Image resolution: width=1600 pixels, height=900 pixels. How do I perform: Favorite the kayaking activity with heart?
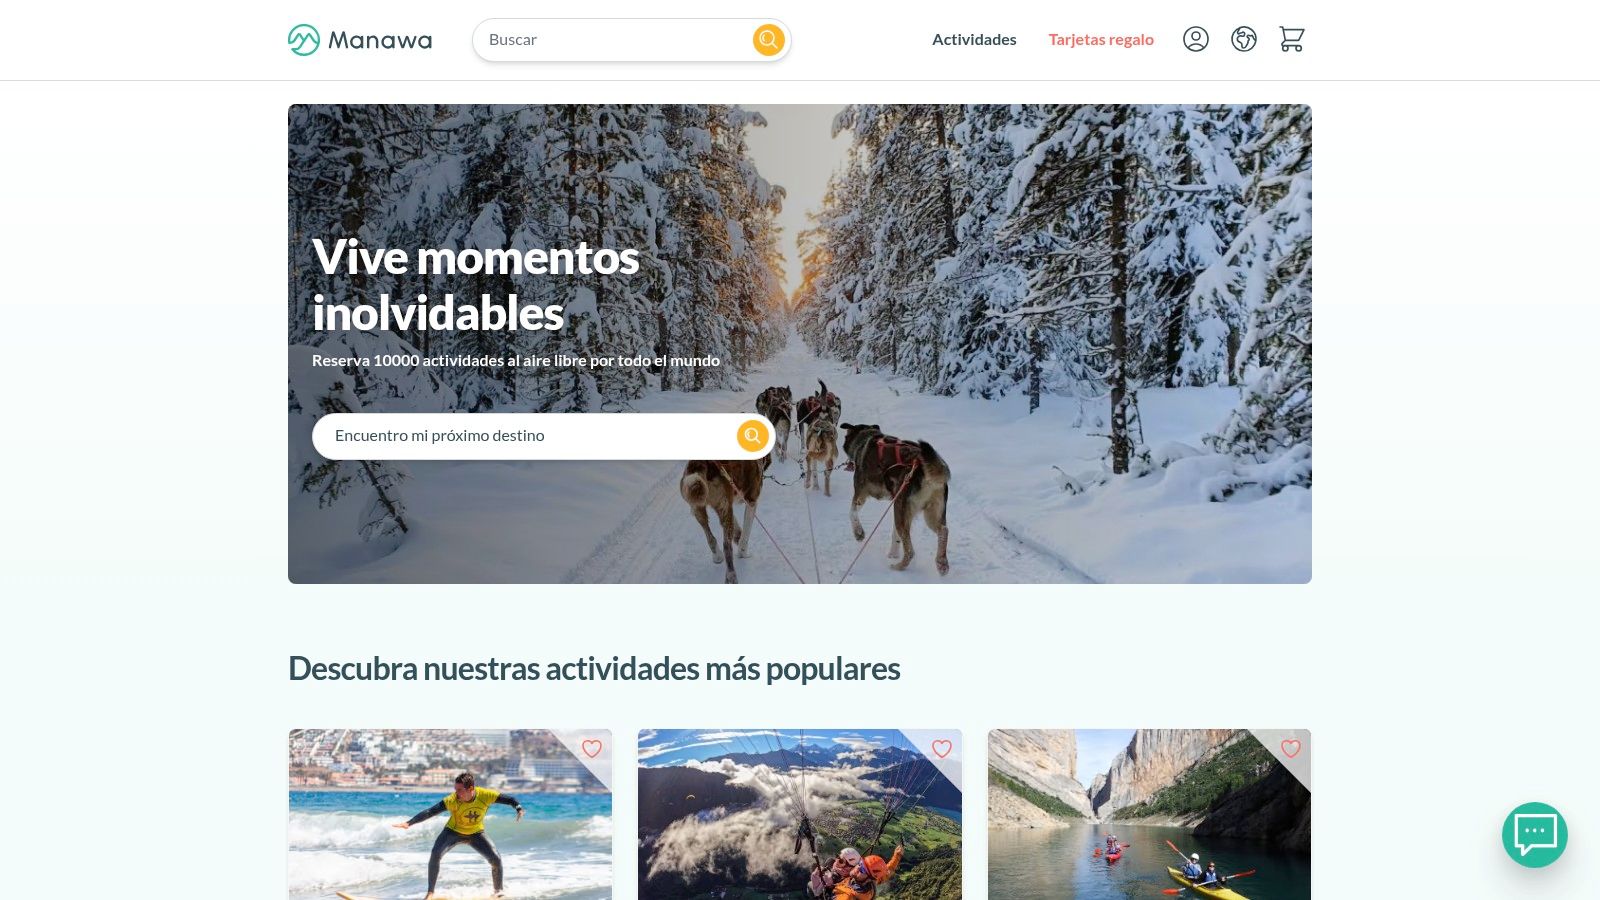pyautogui.click(x=1291, y=749)
